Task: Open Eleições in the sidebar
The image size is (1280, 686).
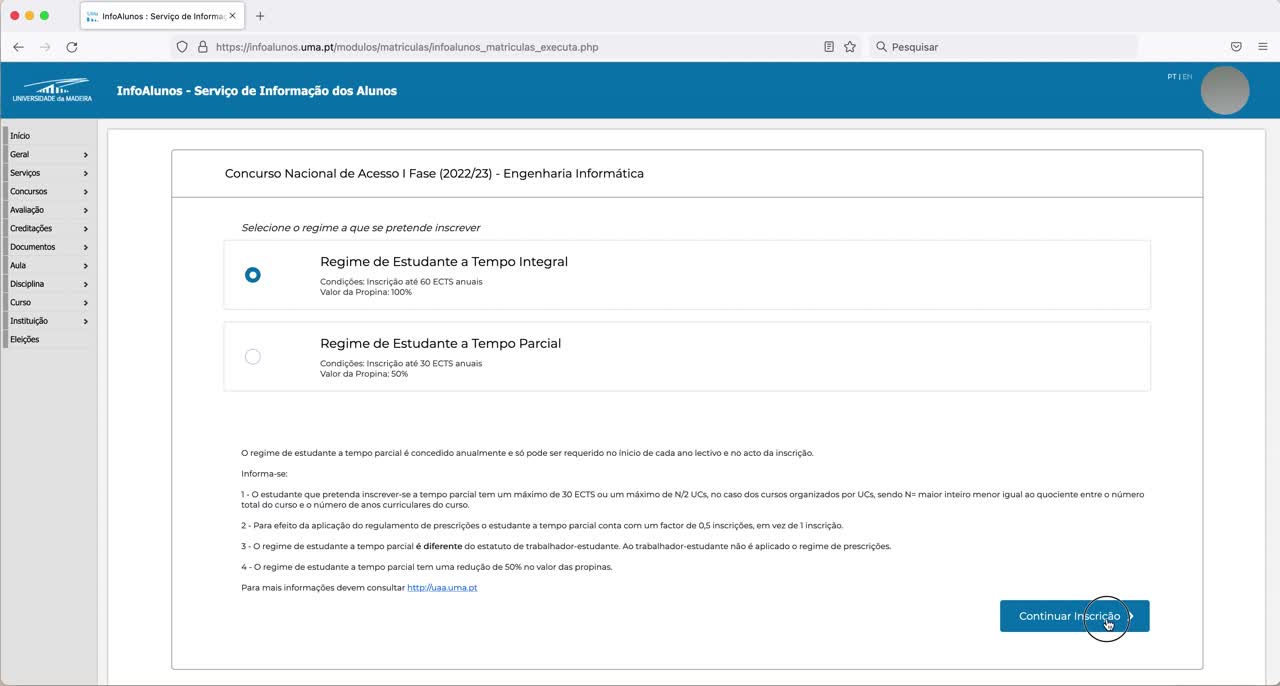Action: pos(25,340)
